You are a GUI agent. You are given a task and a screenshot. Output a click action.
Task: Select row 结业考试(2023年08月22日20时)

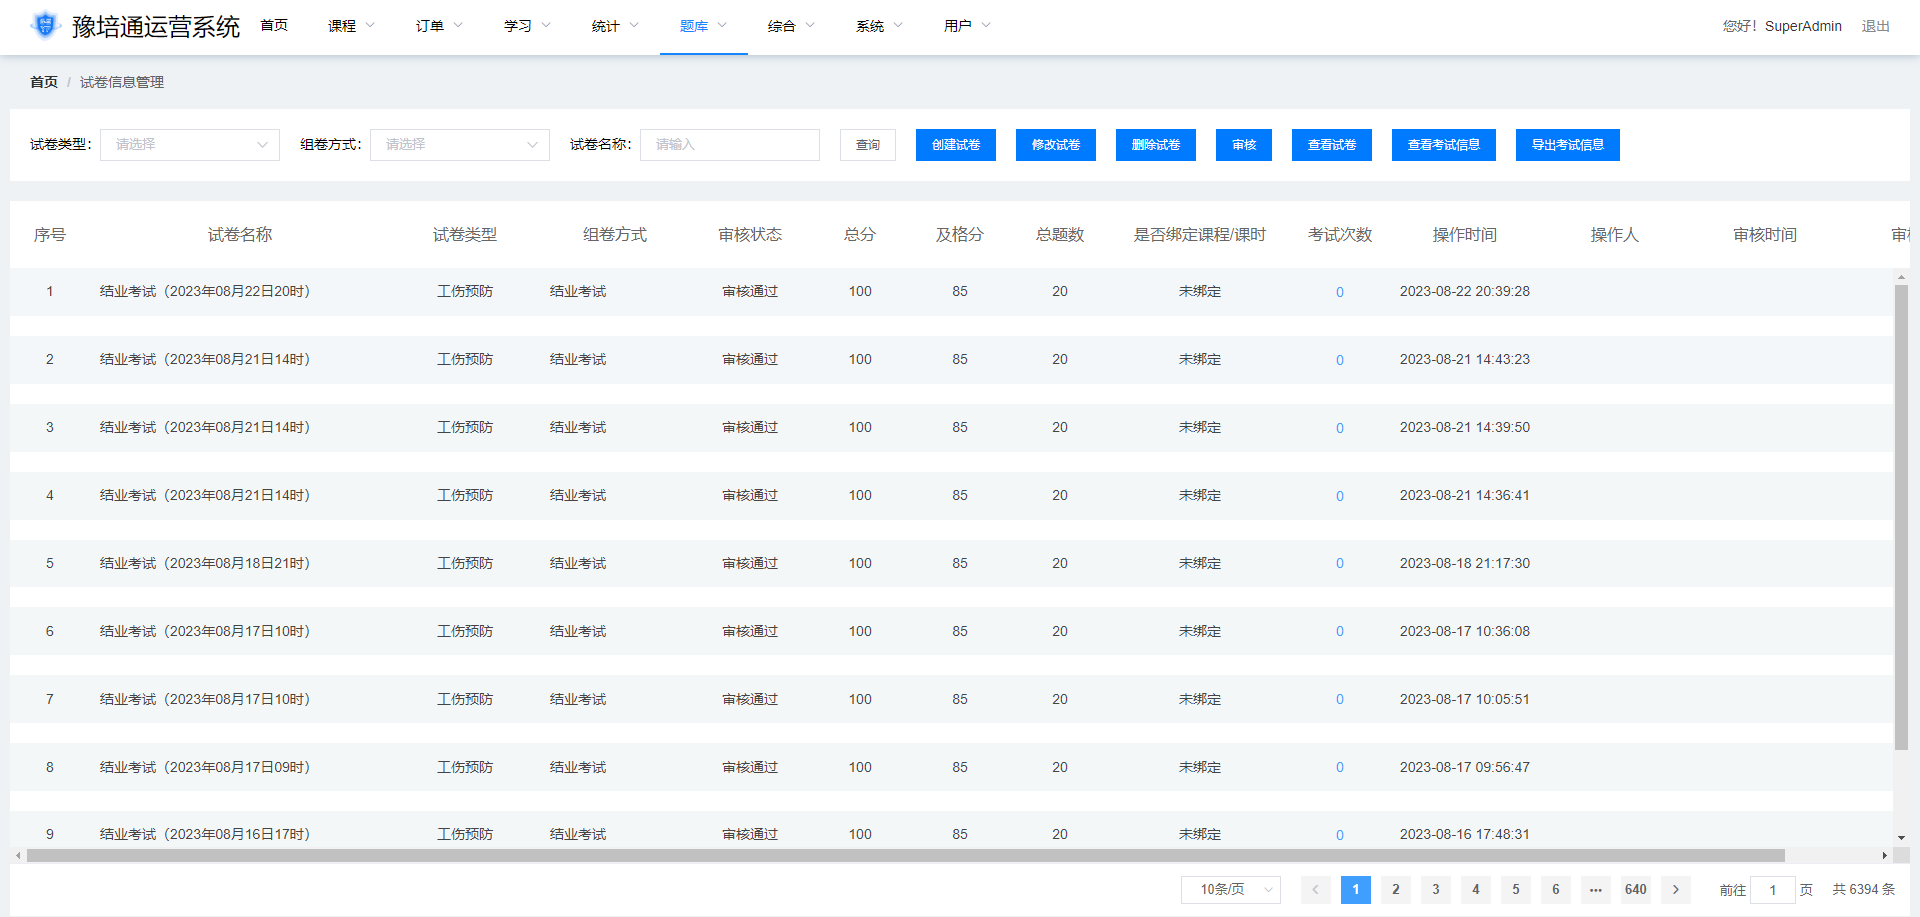[950, 291]
